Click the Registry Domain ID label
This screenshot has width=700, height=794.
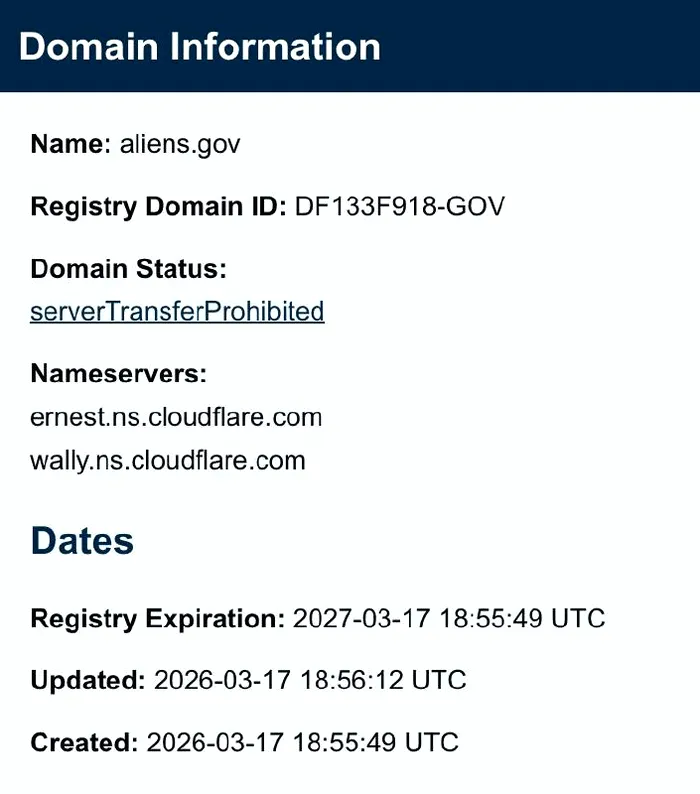(158, 207)
